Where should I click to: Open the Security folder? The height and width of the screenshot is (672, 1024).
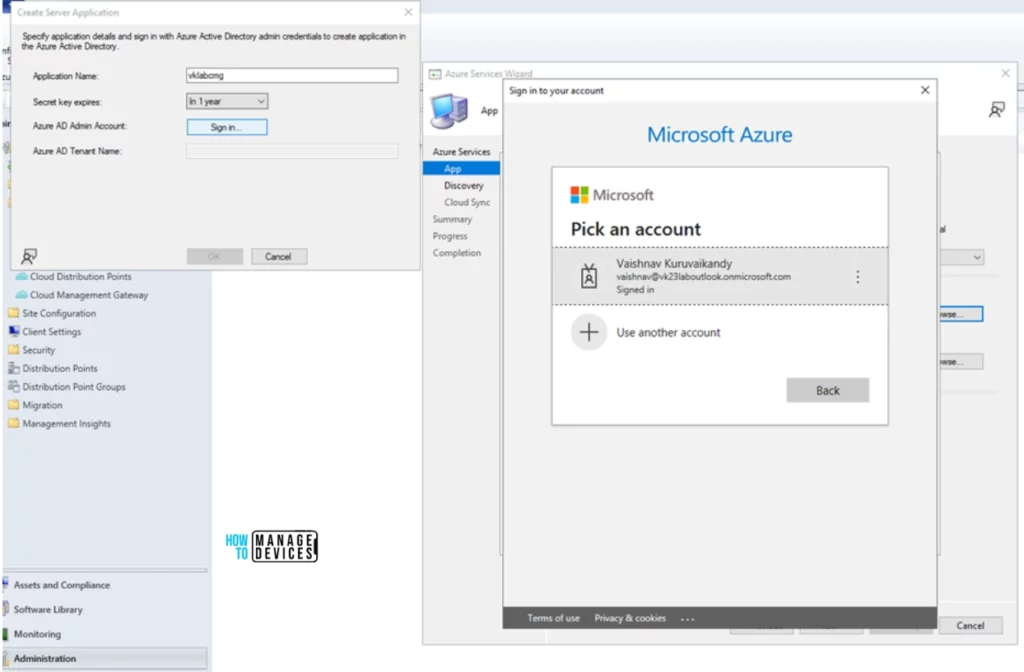pyautogui.click(x=39, y=350)
